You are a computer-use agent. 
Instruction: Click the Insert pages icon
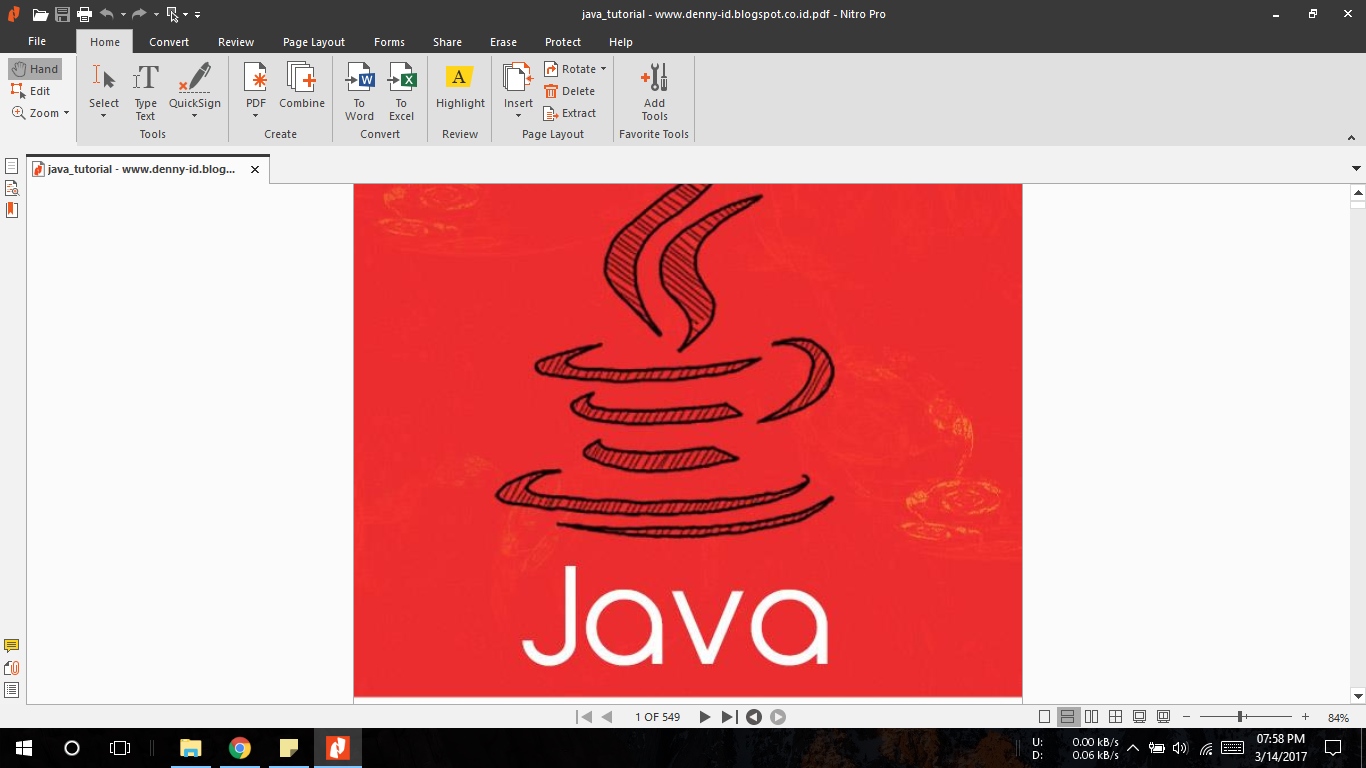tap(518, 77)
